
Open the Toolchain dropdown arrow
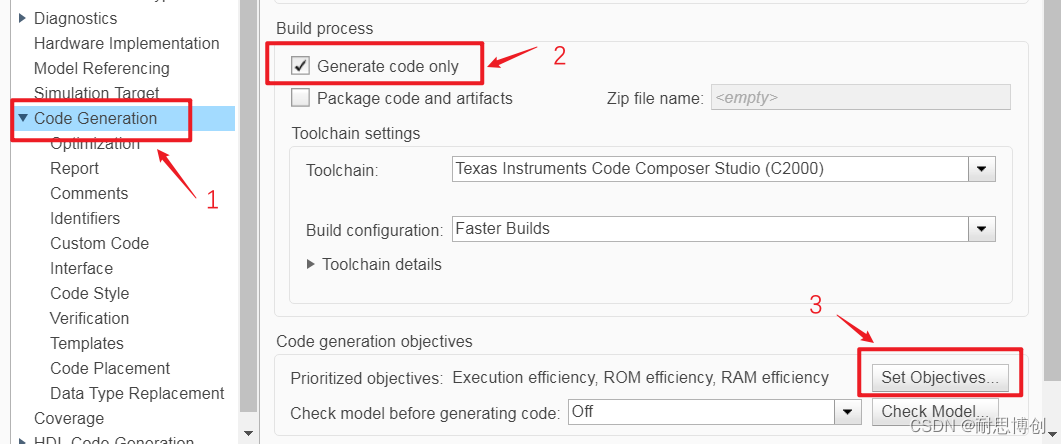pyautogui.click(x=982, y=169)
